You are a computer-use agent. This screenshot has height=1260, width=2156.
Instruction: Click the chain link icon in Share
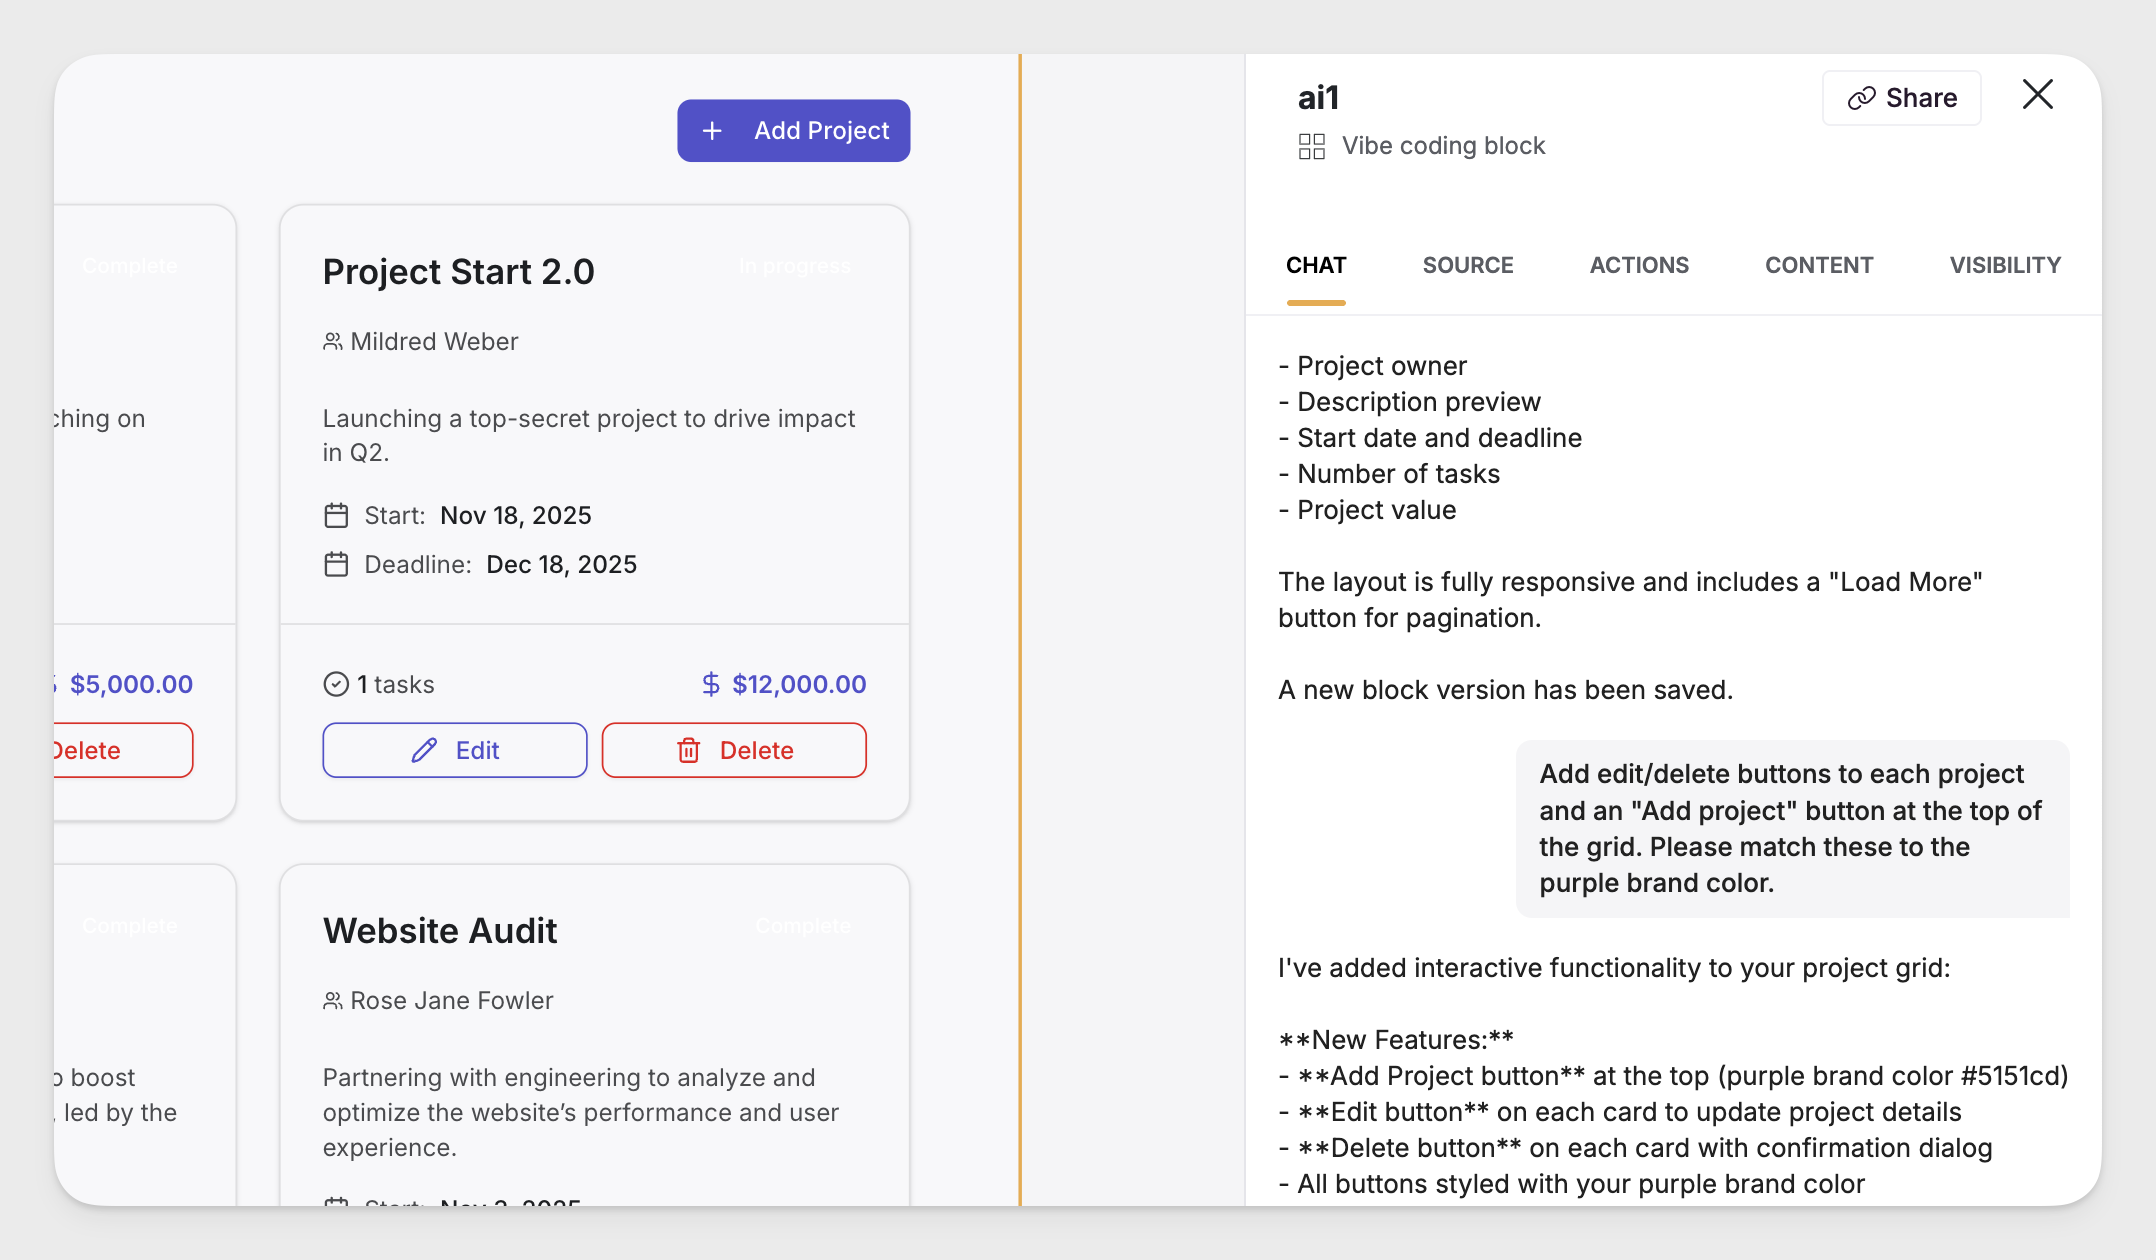[x=1861, y=98]
